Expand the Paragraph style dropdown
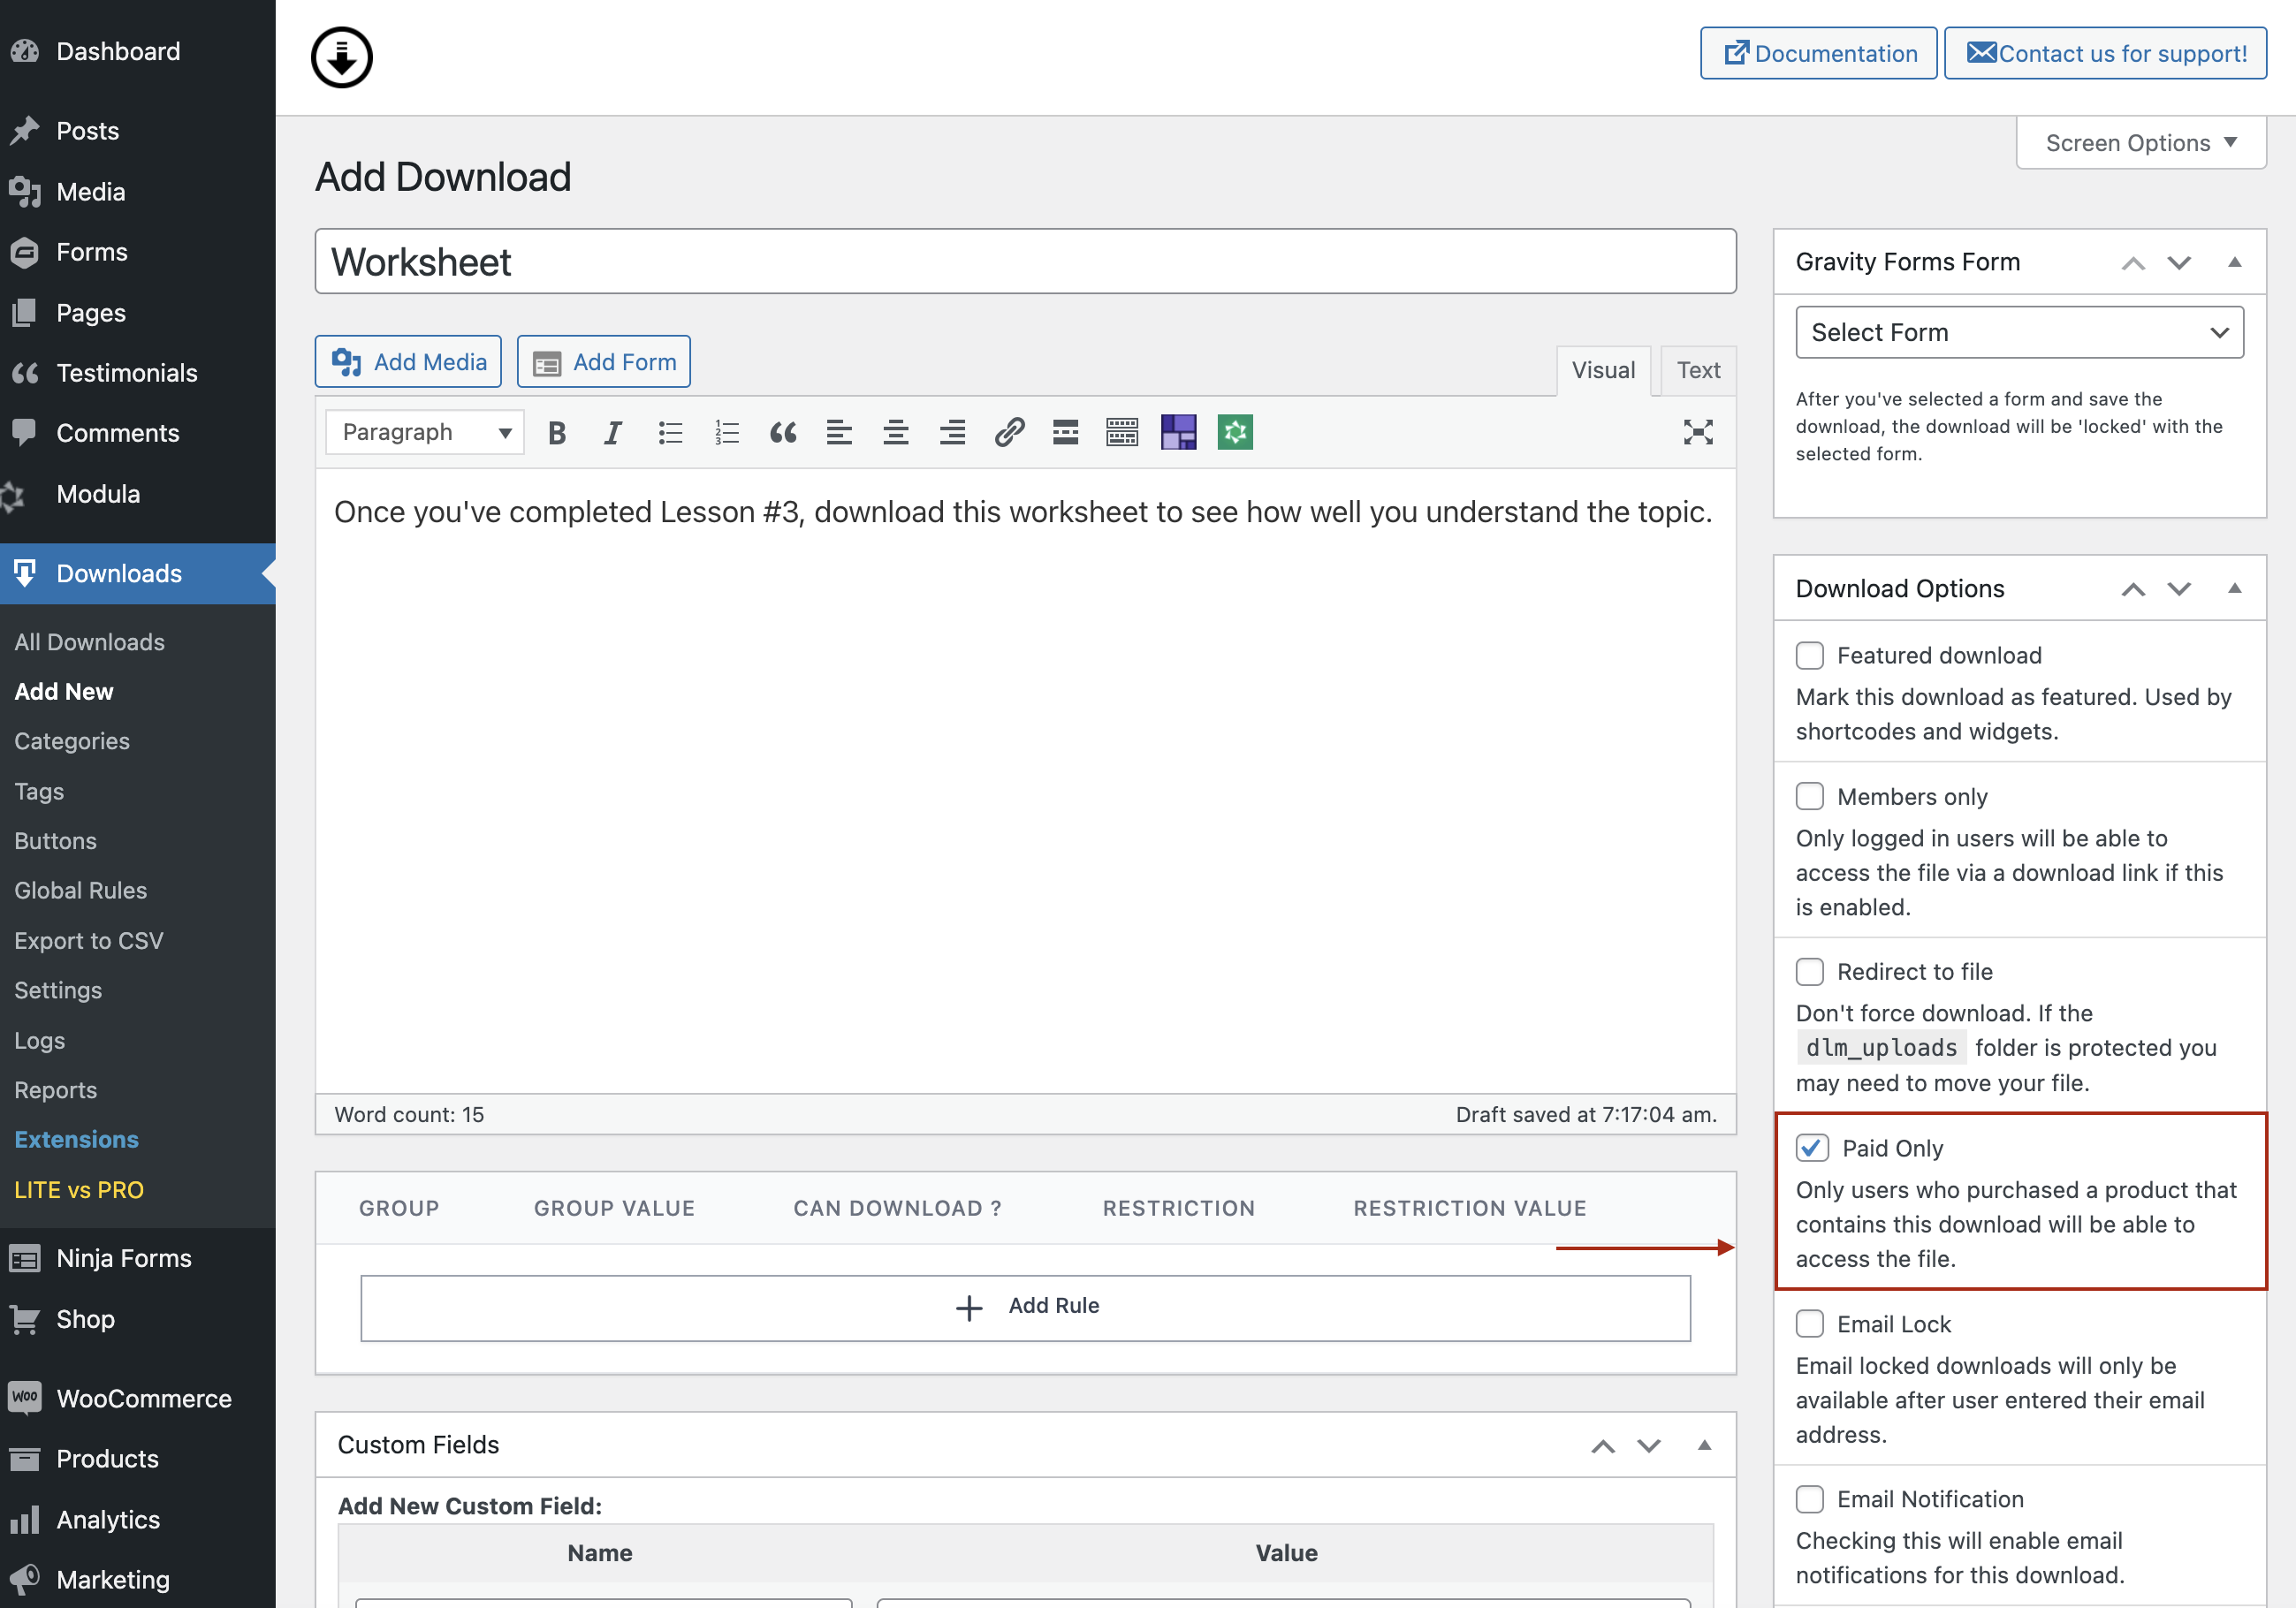This screenshot has height=1608, width=2296. coord(421,431)
